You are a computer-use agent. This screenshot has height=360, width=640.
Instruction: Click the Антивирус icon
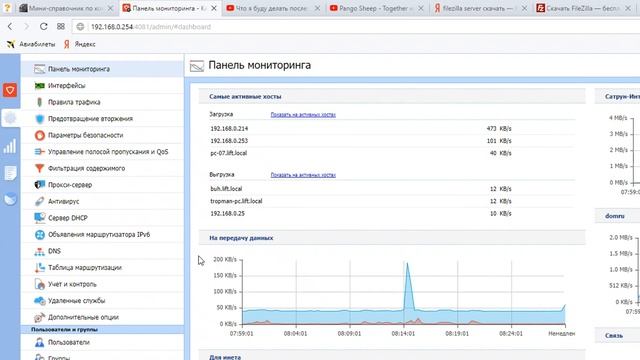pyautogui.click(x=40, y=201)
